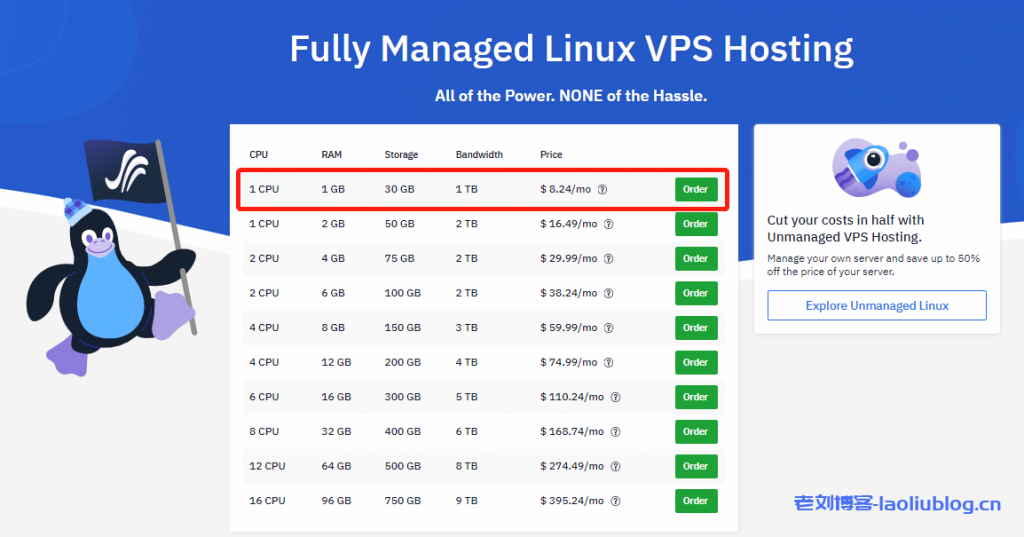
Task: Click help icon beside $59.99/mo price
Action: (609, 328)
